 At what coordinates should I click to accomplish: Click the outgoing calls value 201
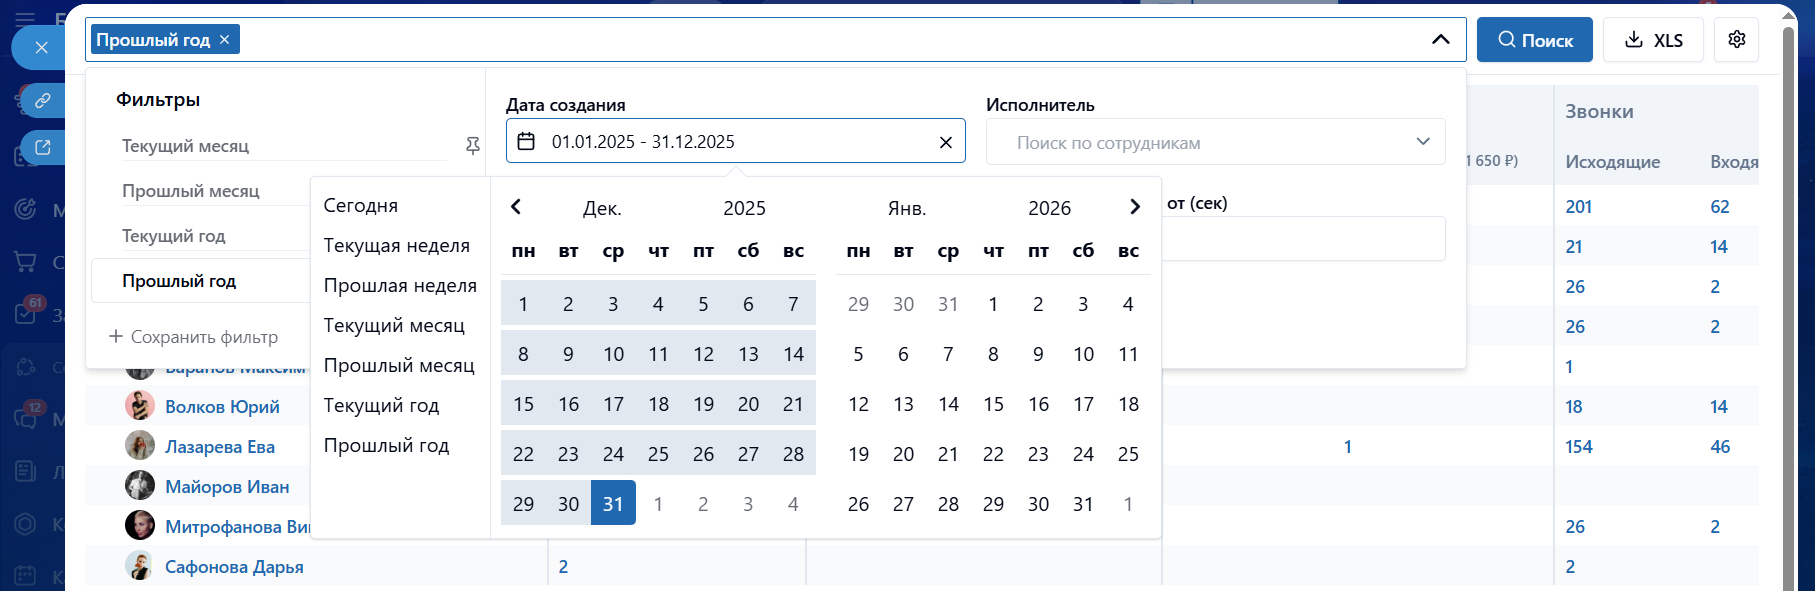pos(1579,207)
